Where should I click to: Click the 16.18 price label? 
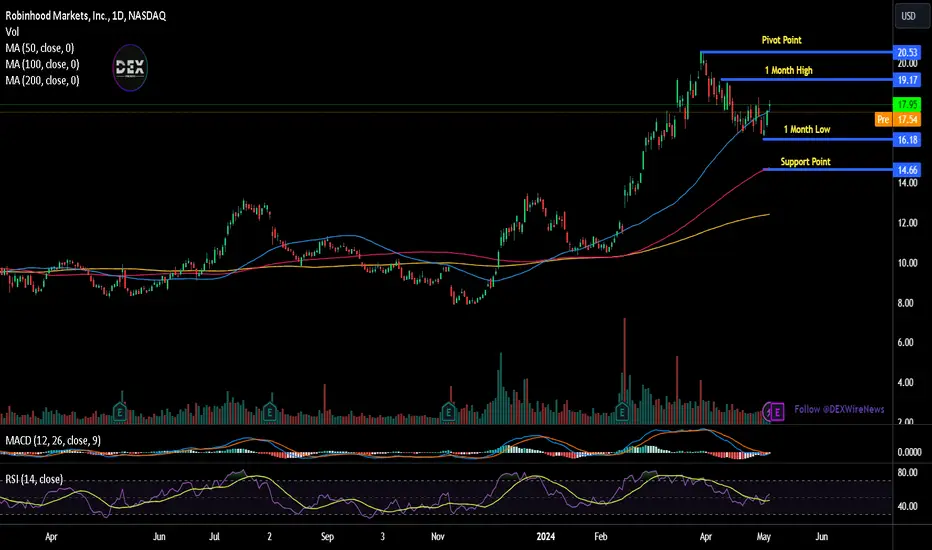(x=907, y=140)
